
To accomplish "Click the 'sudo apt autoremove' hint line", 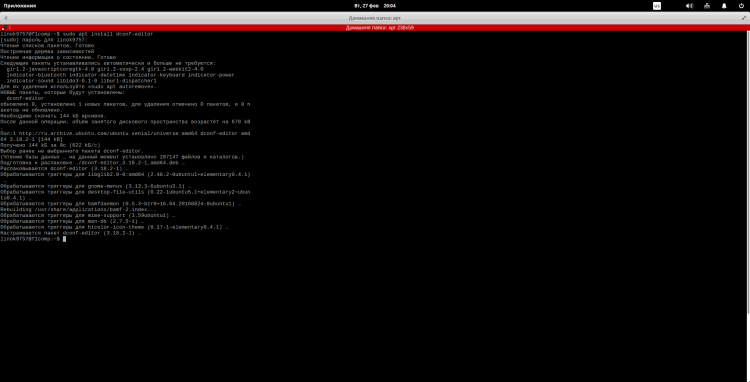I will coord(78,87).
